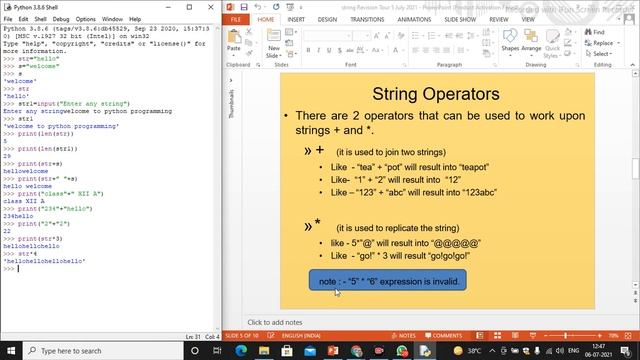Toggle Align Left paragraph alignment
This screenshot has height=360, width=640.
(416, 50)
